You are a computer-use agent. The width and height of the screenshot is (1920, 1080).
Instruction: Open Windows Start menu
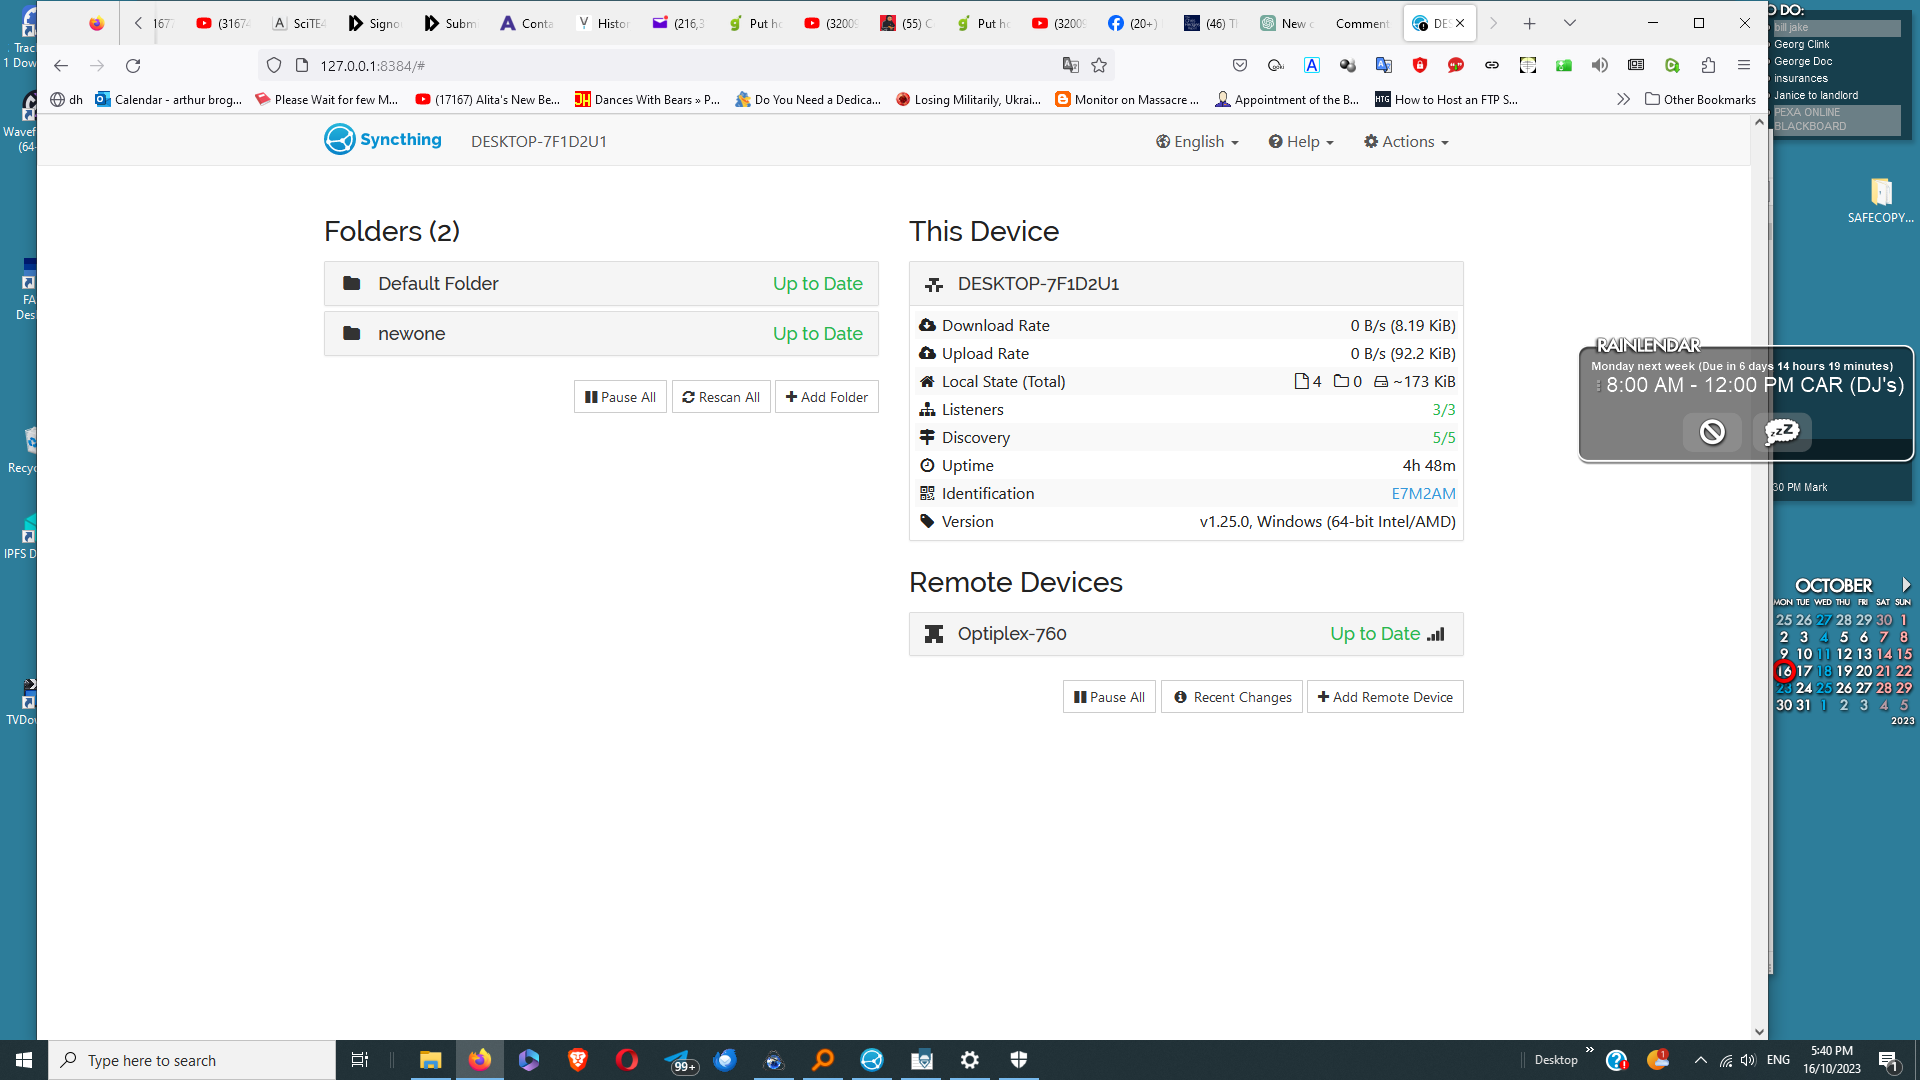point(24,1060)
